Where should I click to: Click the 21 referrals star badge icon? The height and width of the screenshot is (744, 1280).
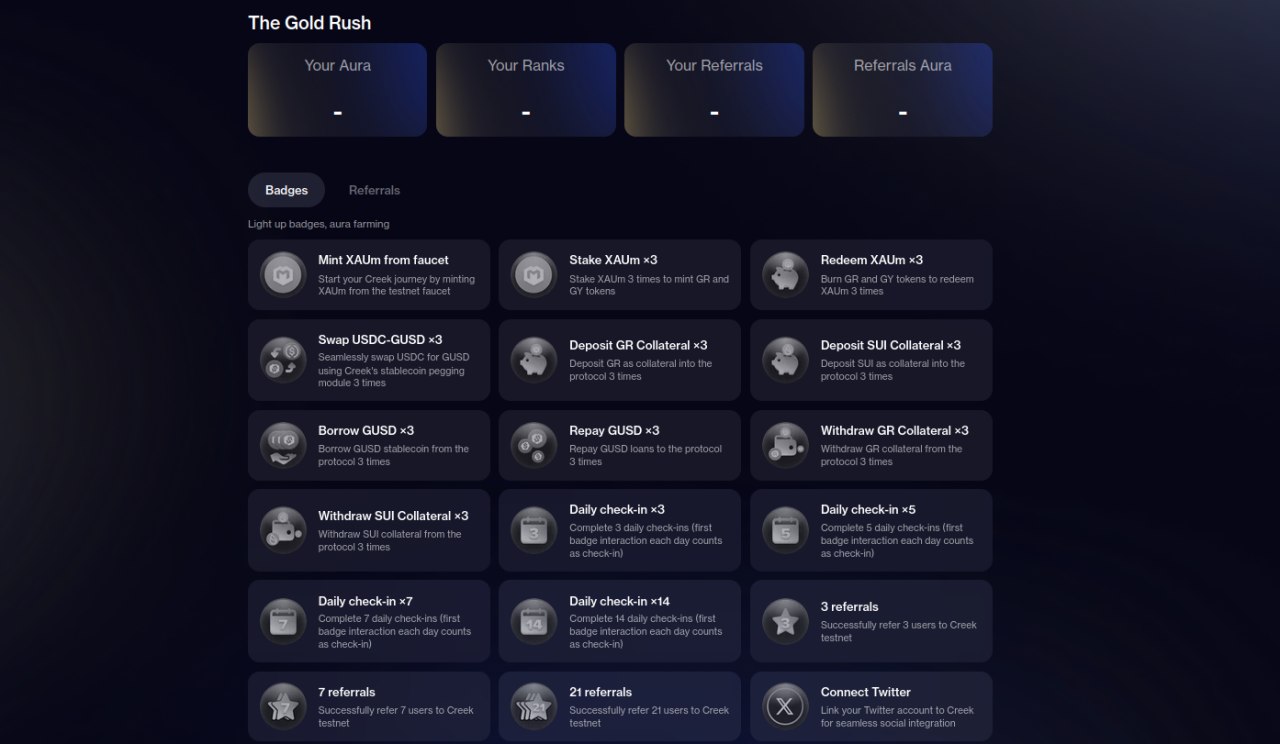(x=534, y=707)
